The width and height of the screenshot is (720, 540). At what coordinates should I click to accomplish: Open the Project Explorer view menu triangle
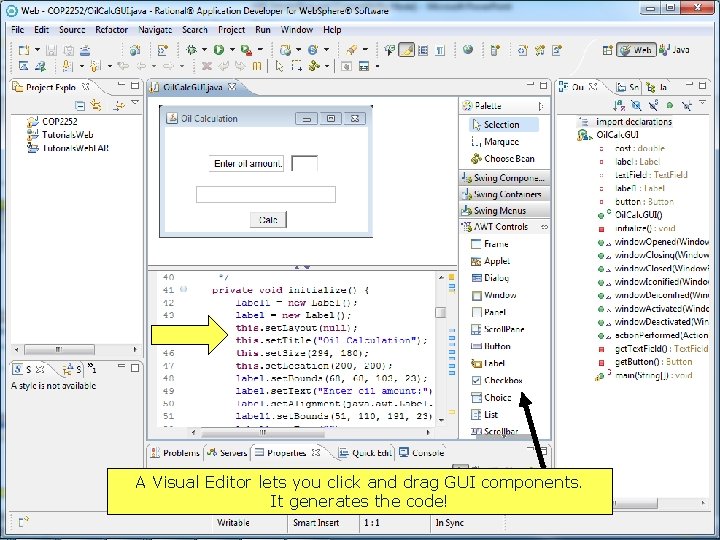[135, 103]
